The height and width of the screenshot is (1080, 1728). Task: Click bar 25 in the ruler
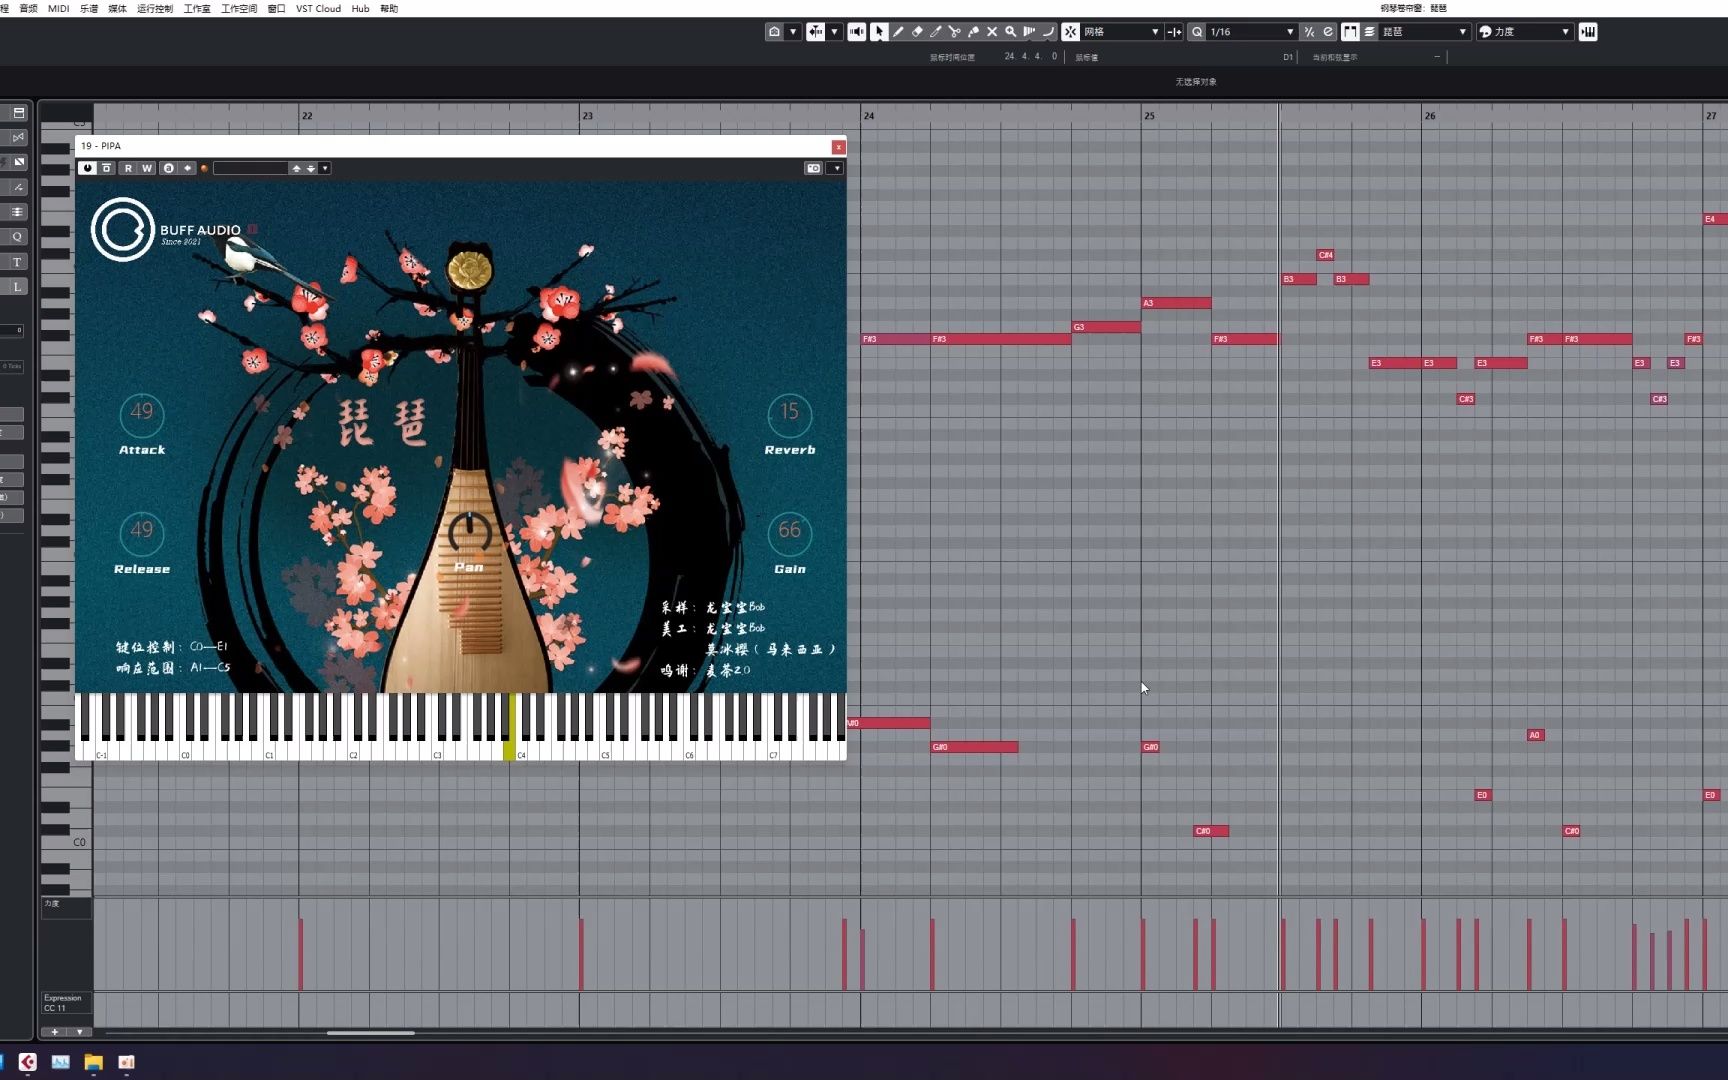(x=1149, y=116)
